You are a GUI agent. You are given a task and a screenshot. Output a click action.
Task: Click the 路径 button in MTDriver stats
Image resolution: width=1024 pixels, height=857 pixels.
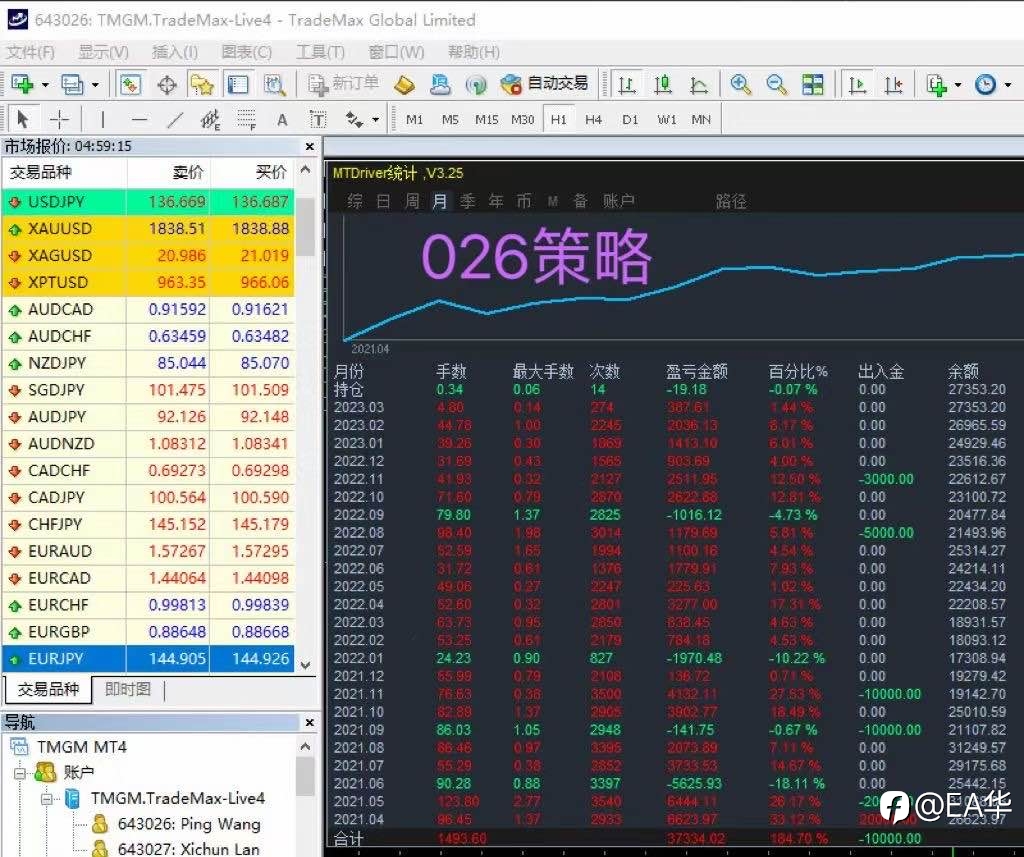point(731,201)
